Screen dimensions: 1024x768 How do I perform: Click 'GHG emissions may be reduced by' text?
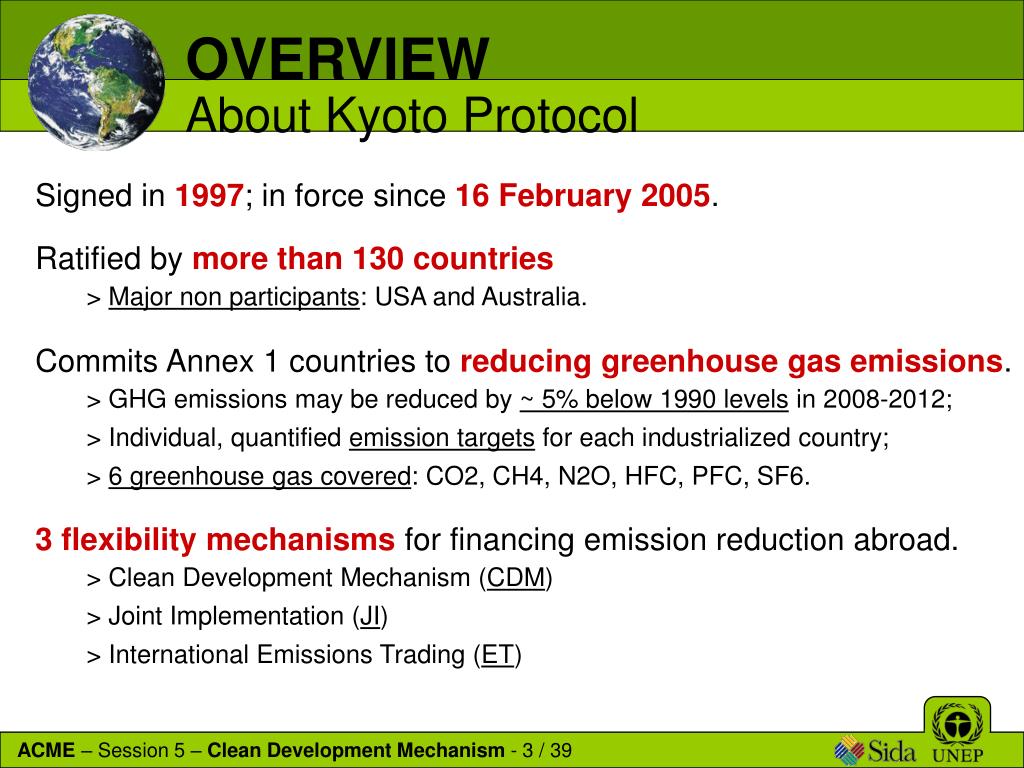[310, 399]
